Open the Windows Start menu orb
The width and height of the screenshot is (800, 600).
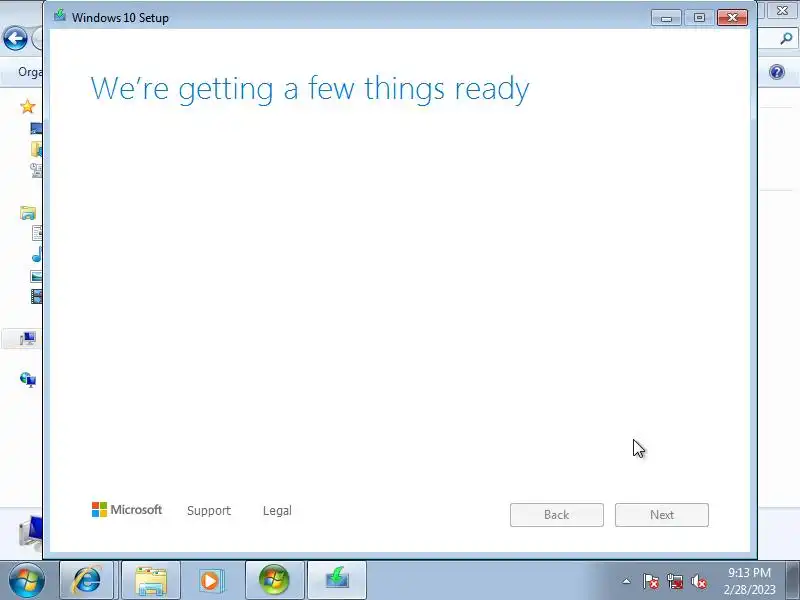[26, 581]
